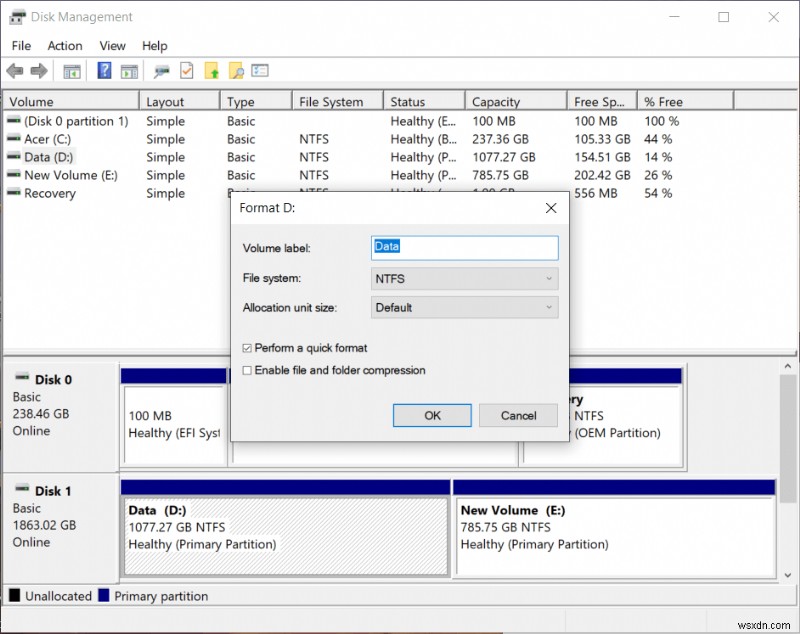Sort by the Free Sp... column header
The image size is (800, 634).
click(602, 102)
